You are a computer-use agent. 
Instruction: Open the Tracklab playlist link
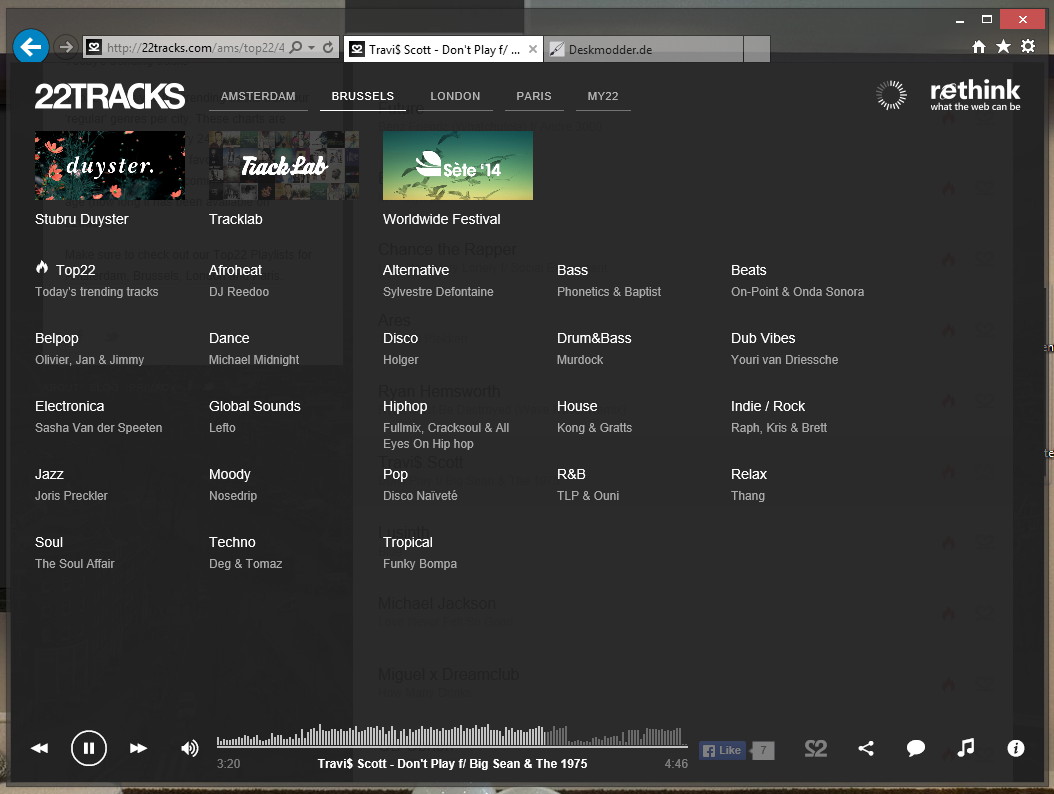click(x=235, y=219)
